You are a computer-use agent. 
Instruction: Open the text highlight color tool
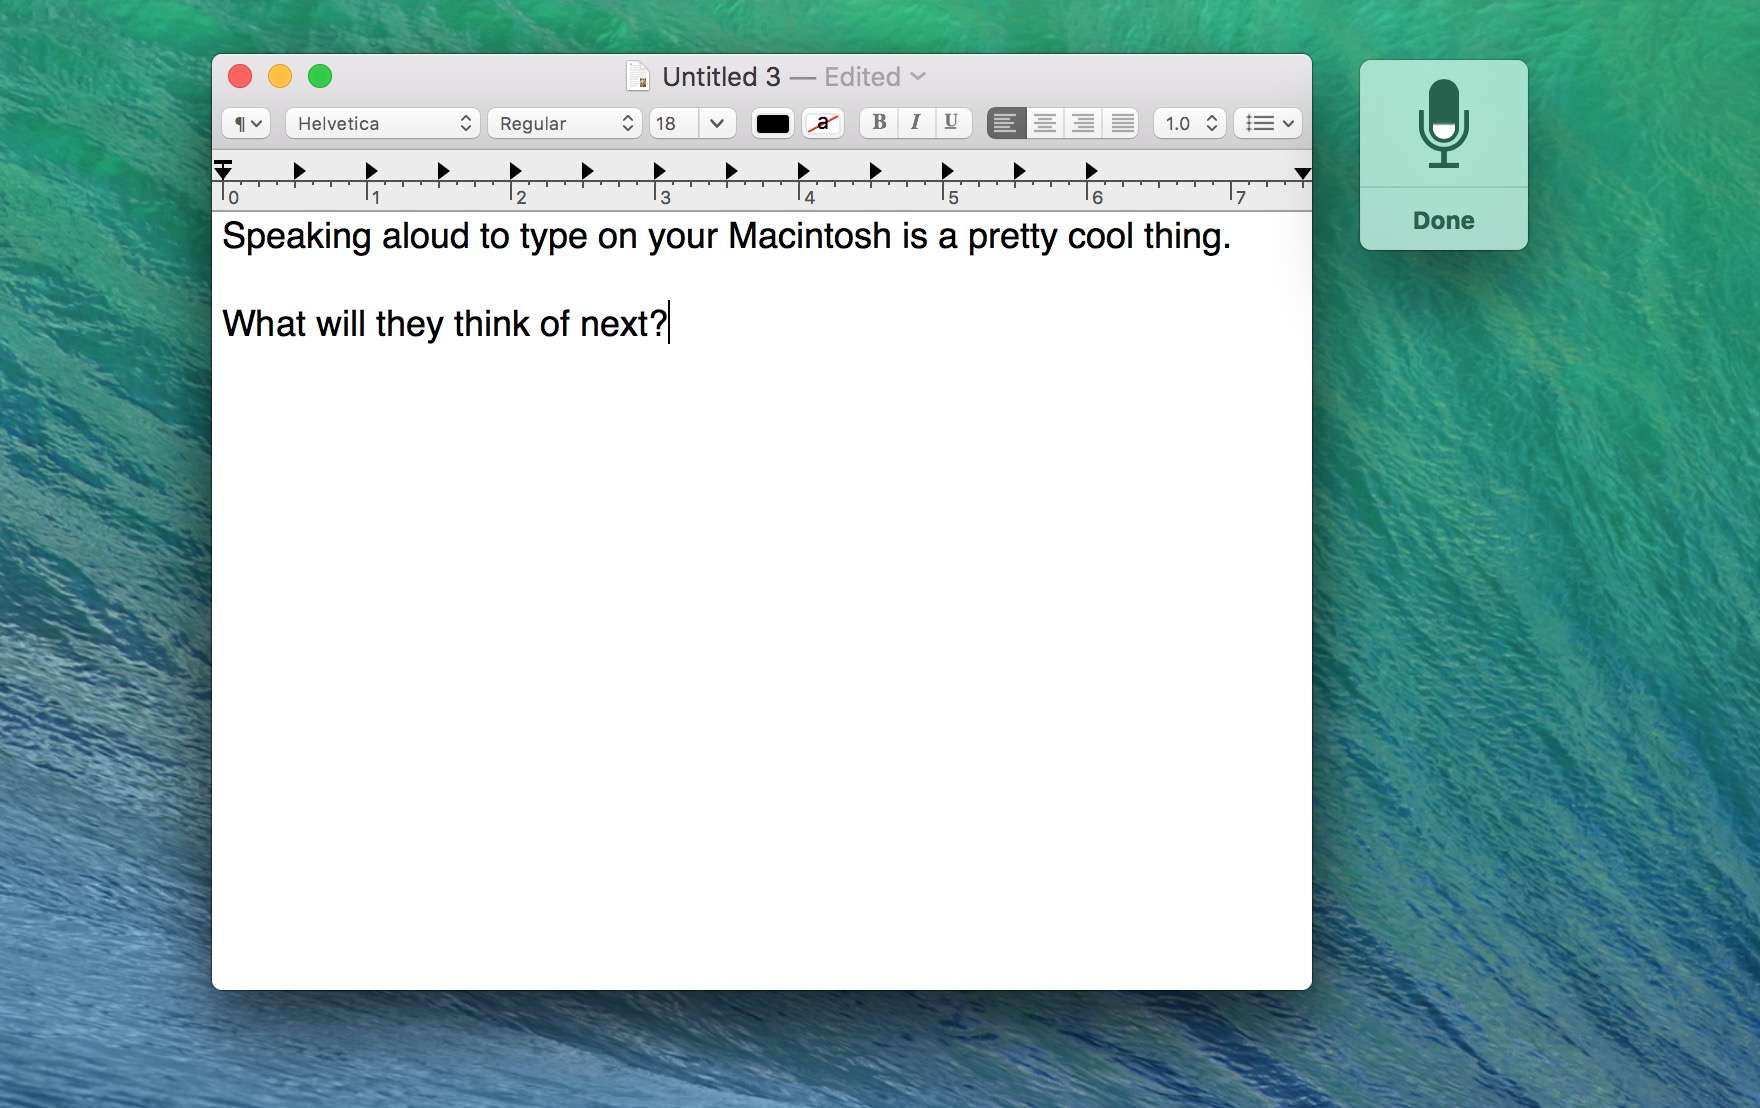point(822,123)
